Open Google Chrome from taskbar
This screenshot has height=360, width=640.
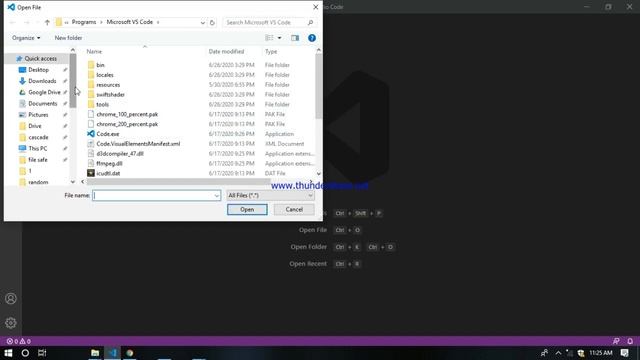(130, 353)
